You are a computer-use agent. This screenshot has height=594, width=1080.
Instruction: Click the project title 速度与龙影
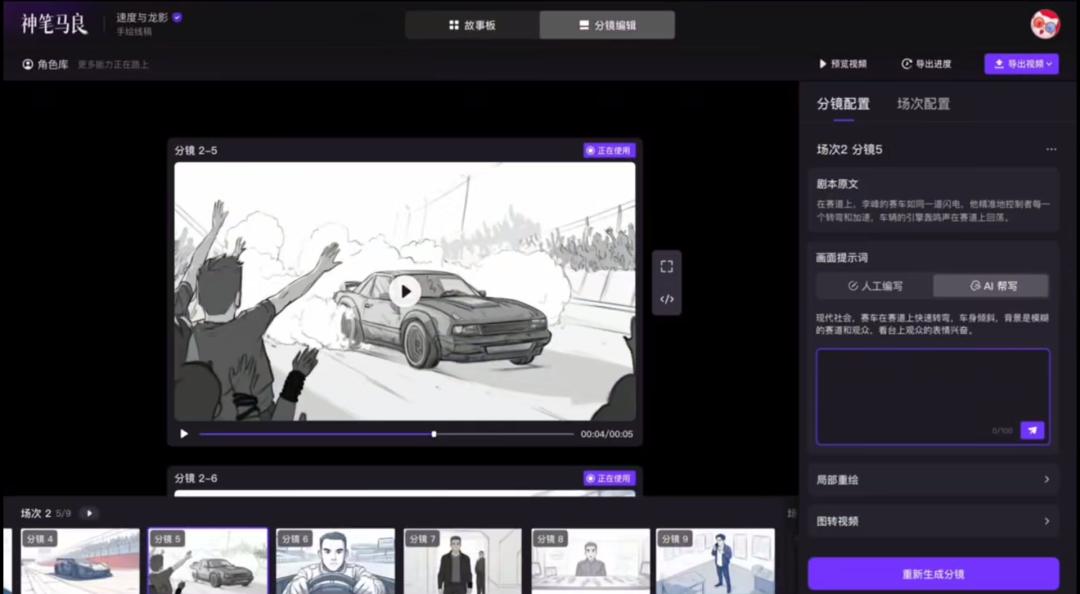tap(142, 18)
